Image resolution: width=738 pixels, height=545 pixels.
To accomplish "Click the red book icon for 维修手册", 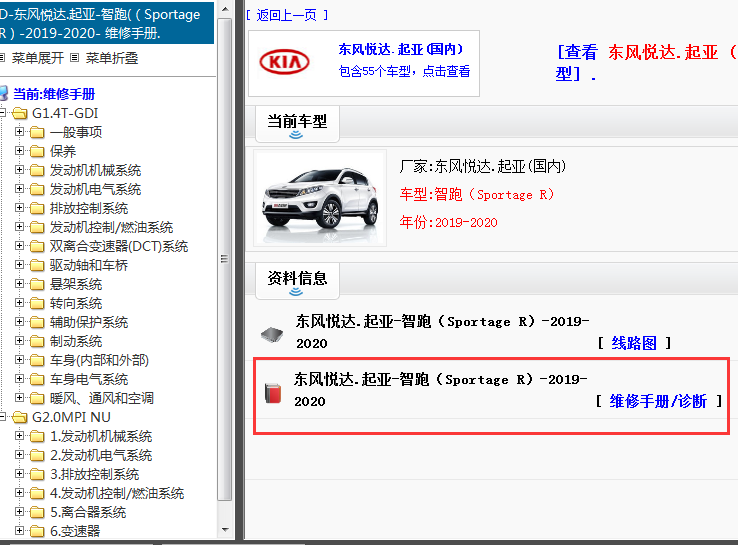I will [273, 393].
